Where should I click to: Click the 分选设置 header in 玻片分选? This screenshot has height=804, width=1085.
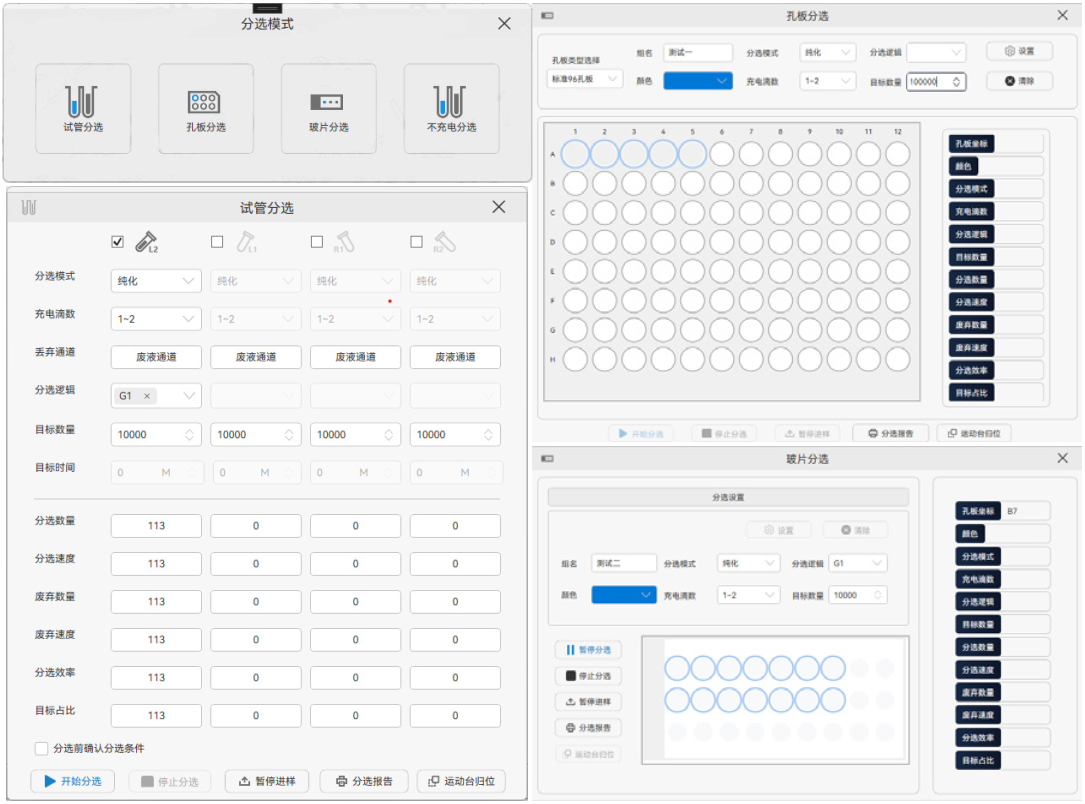[x=727, y=497]
